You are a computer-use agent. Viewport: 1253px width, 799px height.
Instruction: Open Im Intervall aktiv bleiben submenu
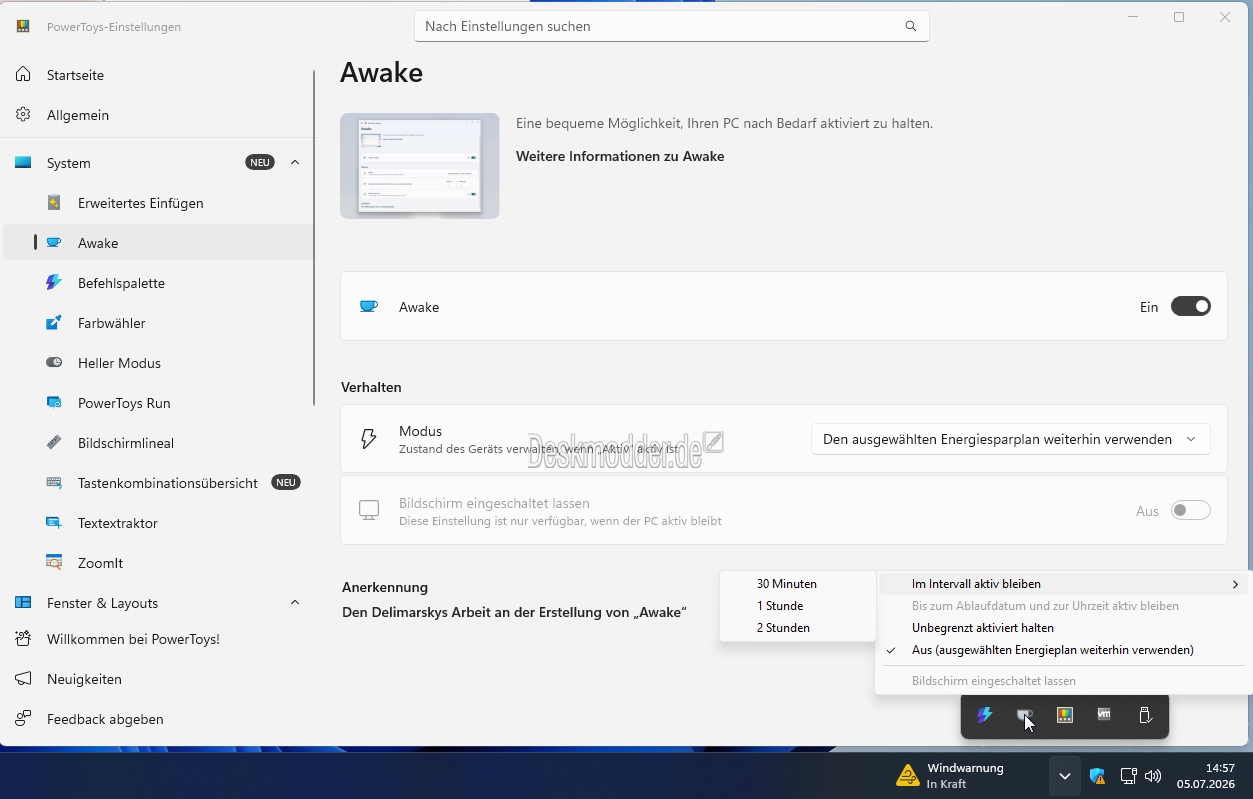1064,584
